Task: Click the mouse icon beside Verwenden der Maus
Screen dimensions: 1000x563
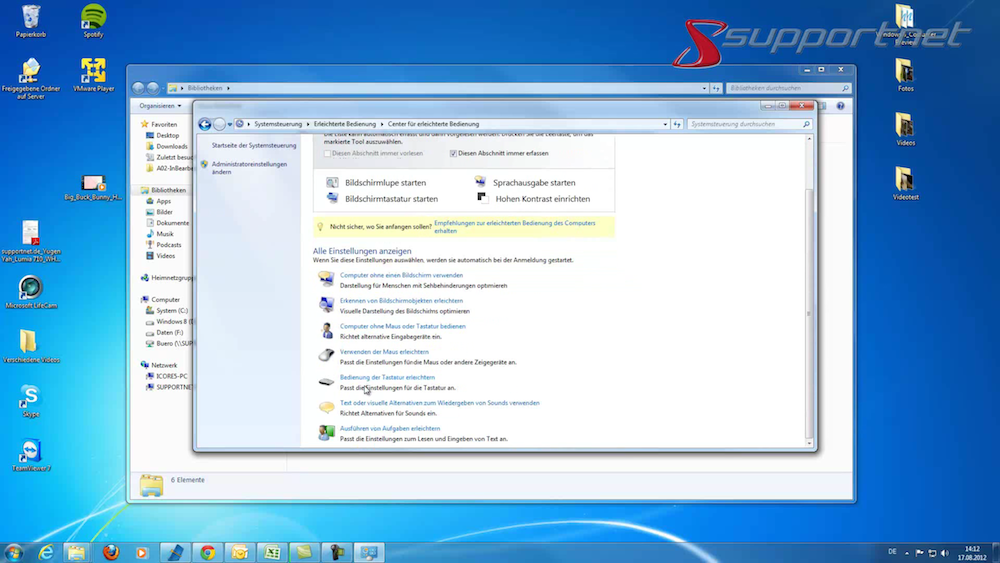Action: (326, 355)
